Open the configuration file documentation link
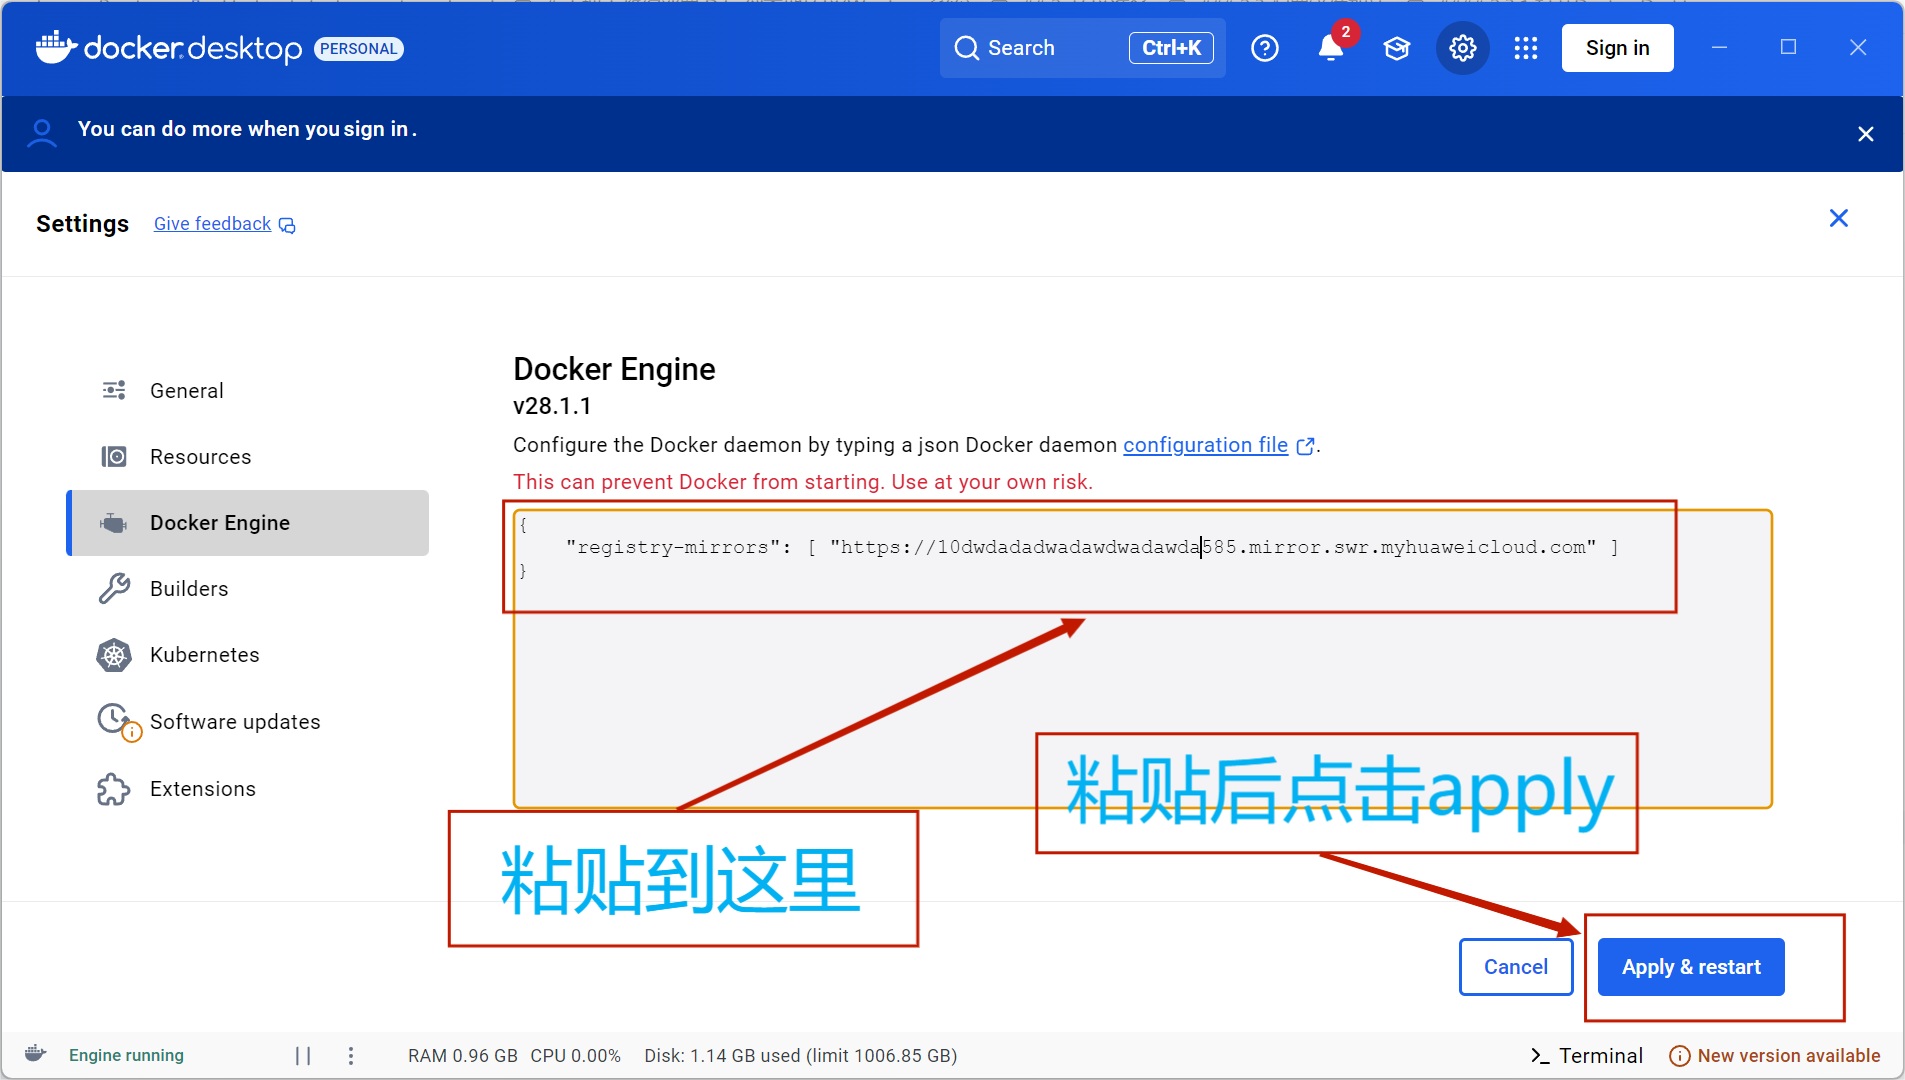The width and height of the screenshot is (1905, 1080). [x=1205, y=445]
